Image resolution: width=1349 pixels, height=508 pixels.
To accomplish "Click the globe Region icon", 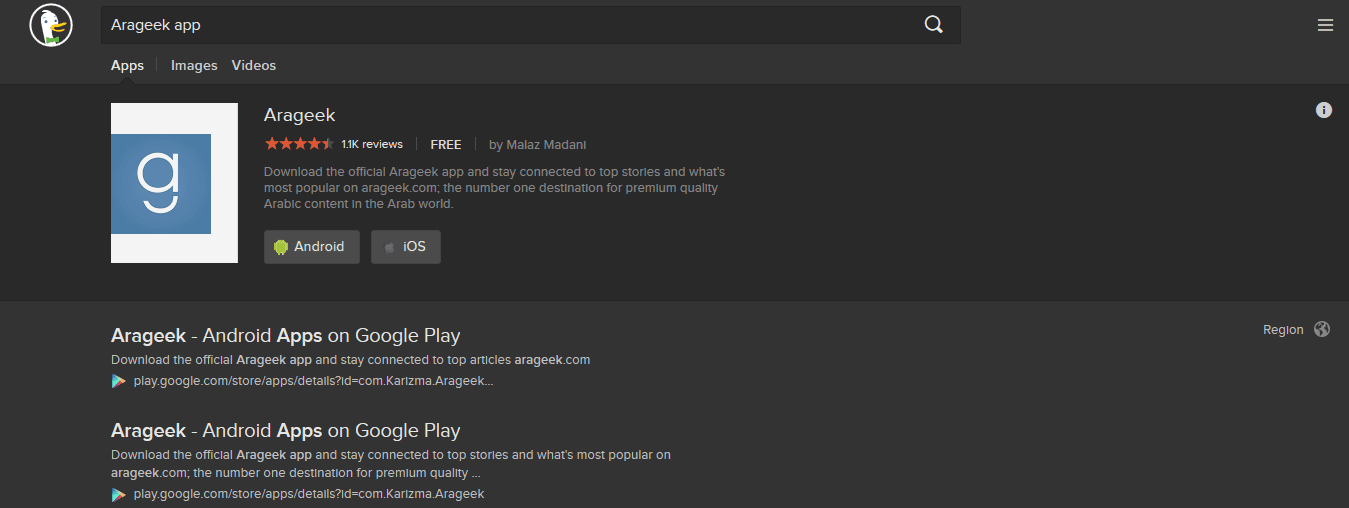I will 1322,329.
